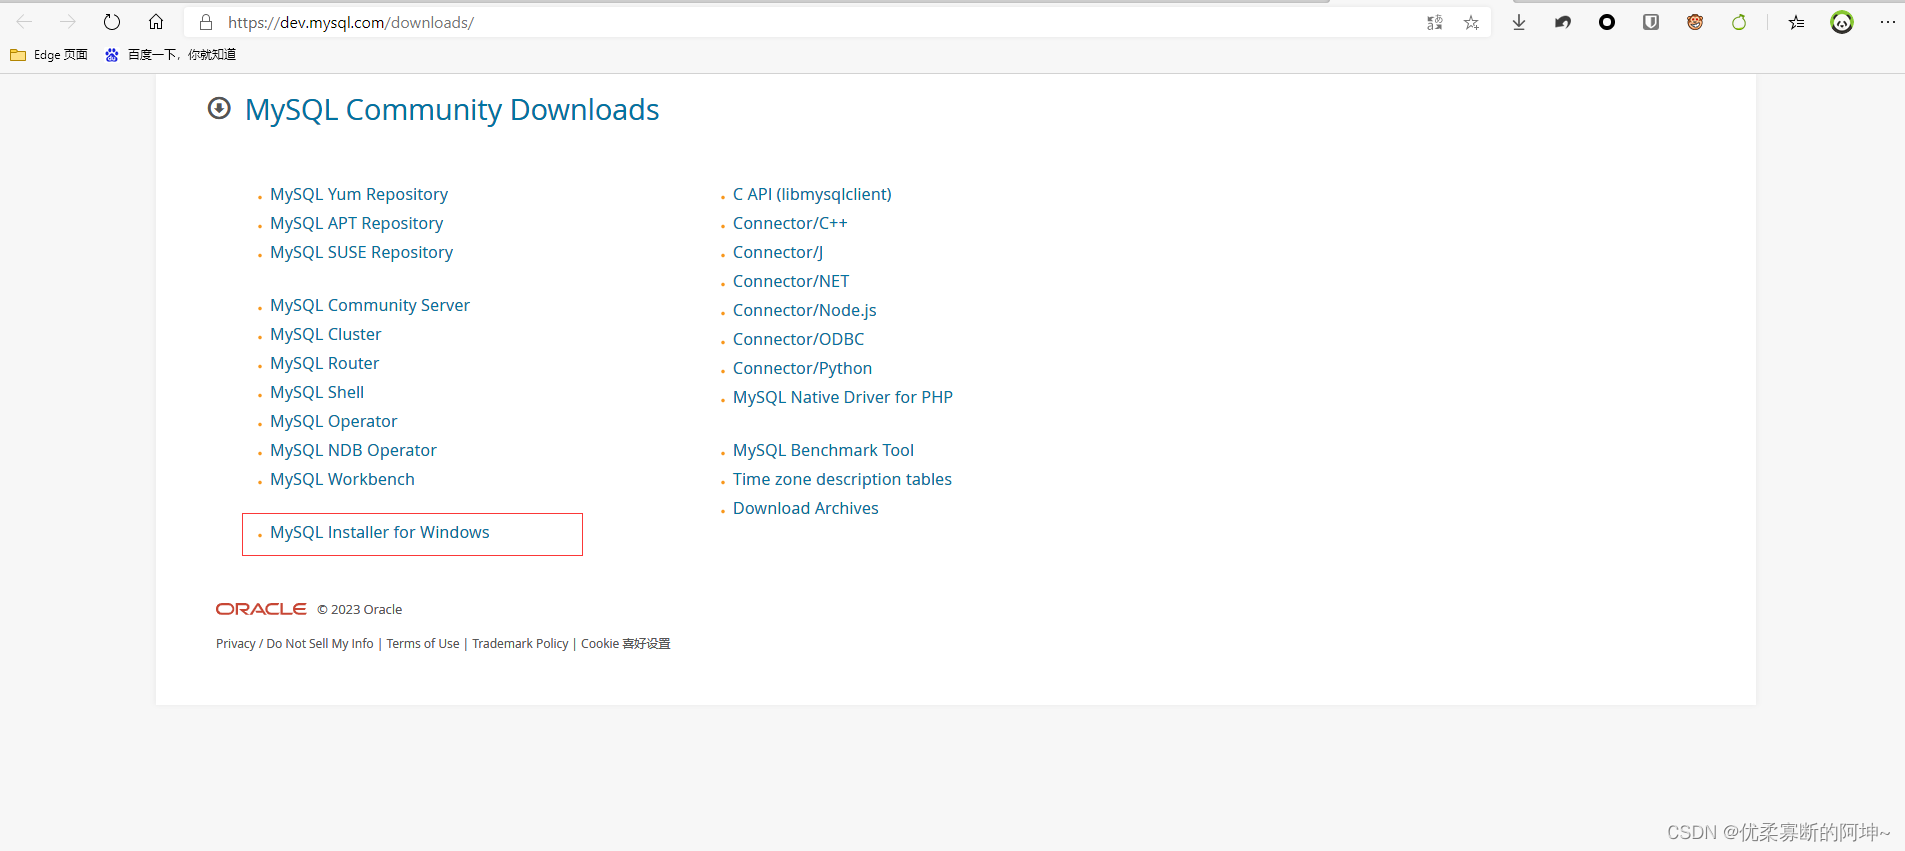Open the panda profile avatar
The image size is (1905, 851).
[x=1842, y=22]
